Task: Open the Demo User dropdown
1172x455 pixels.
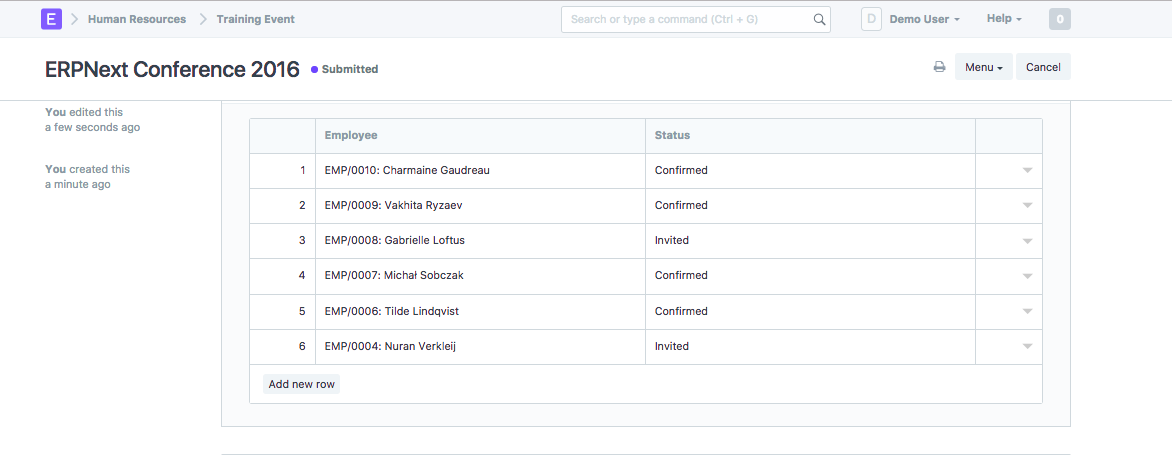Action: coord(924,19)
